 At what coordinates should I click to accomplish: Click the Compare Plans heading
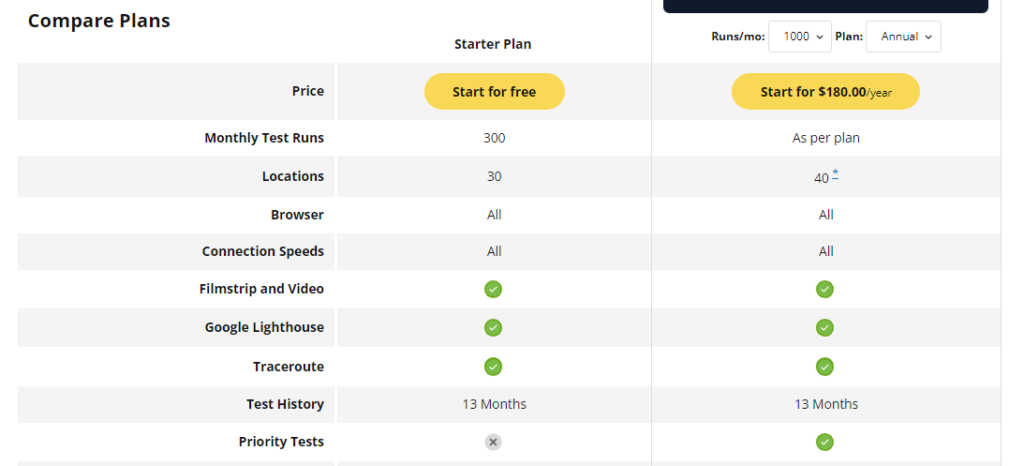tap(99, 21)
